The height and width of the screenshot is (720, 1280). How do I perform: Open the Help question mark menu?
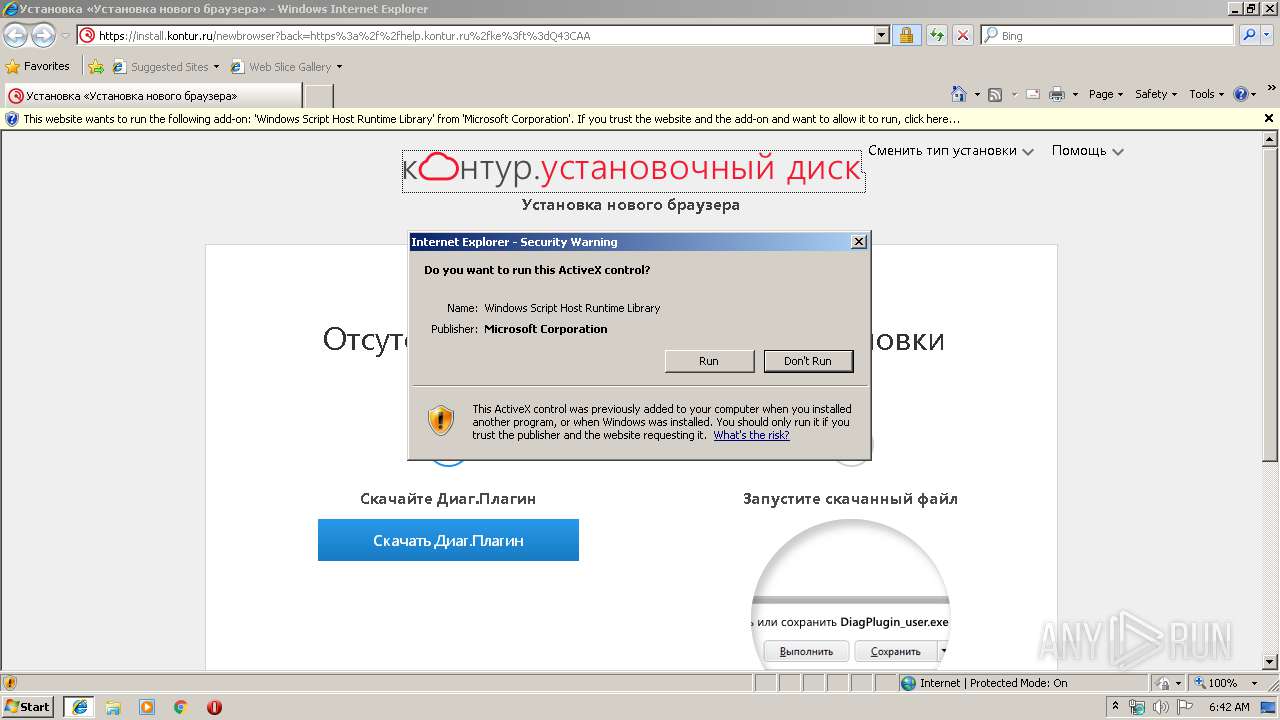(1244, 94)
